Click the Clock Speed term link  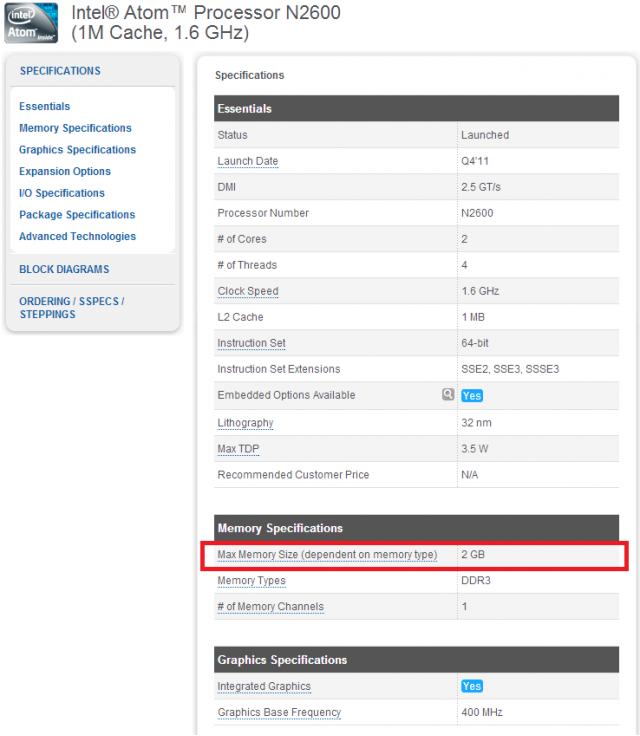tap(248, 291)
